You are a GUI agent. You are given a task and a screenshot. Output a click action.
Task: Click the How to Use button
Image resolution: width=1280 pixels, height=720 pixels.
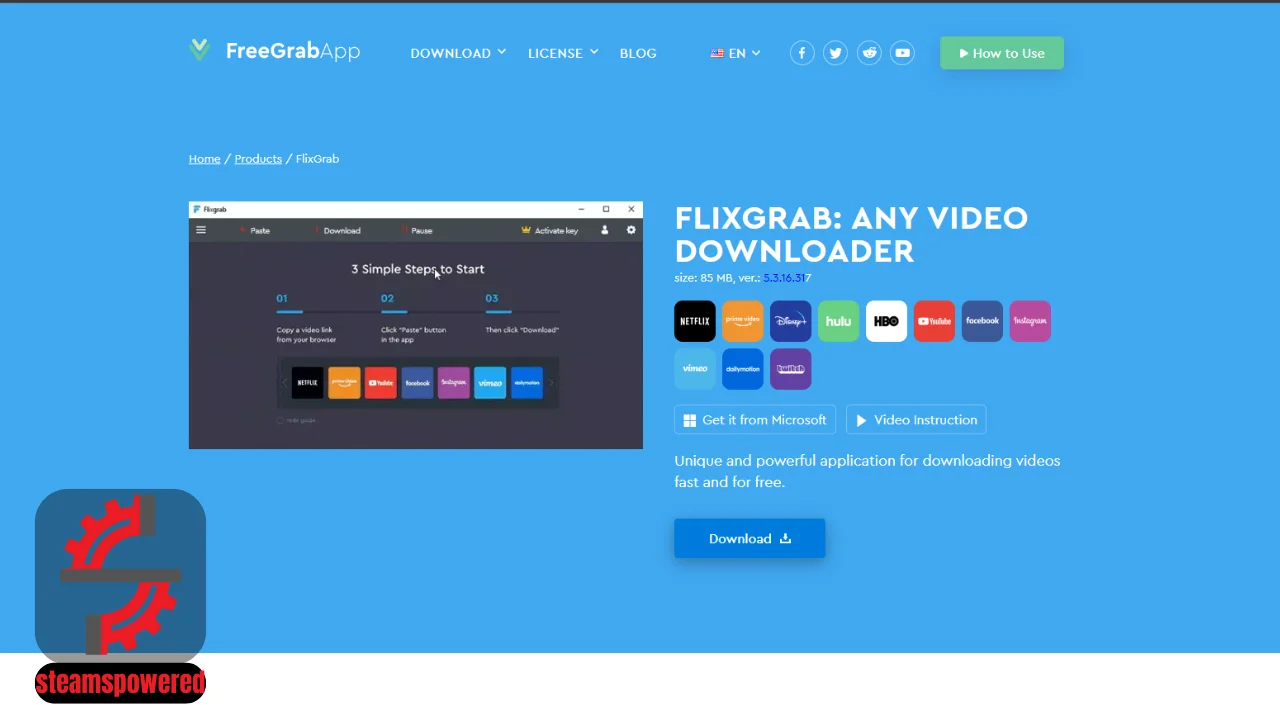point(1002,53)
